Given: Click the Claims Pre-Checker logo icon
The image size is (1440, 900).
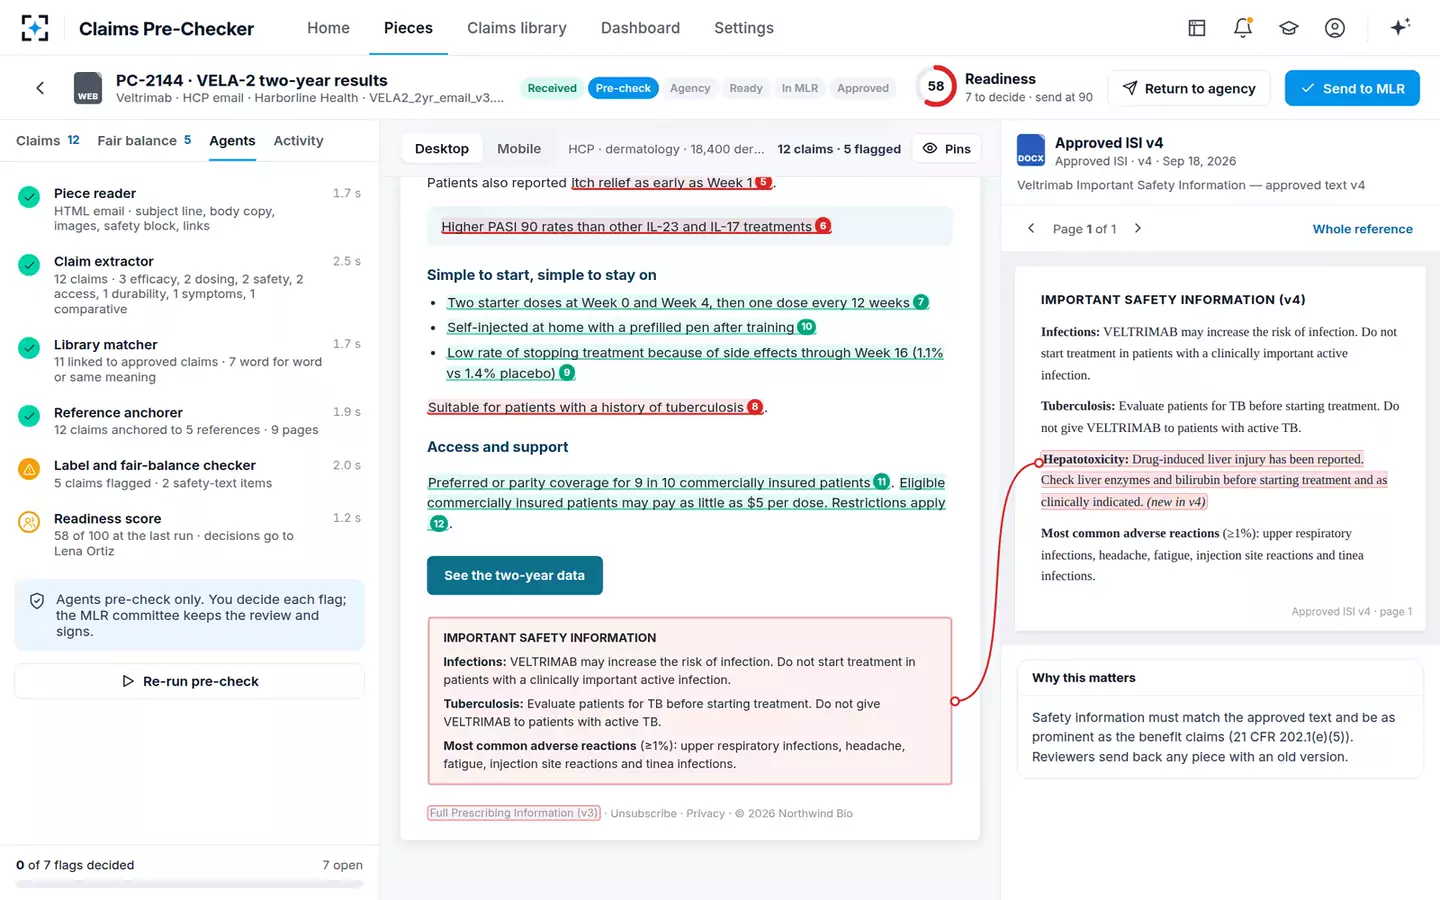Looking at the screenshot, I should [35, 28].
